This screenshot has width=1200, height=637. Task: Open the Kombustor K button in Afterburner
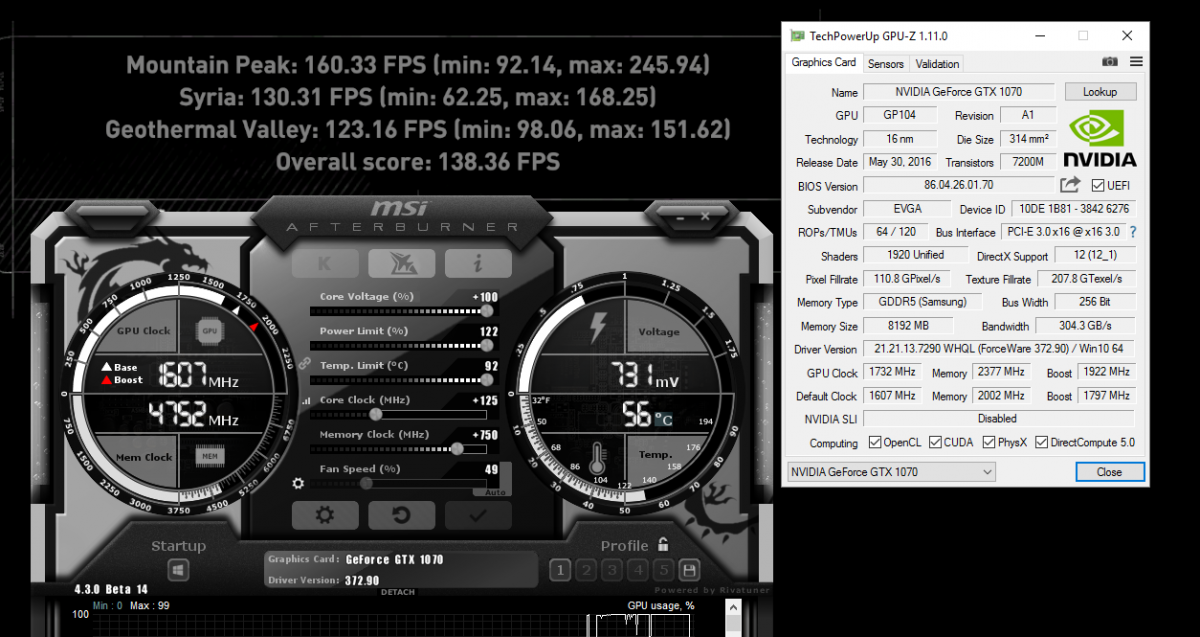point(325,263)
